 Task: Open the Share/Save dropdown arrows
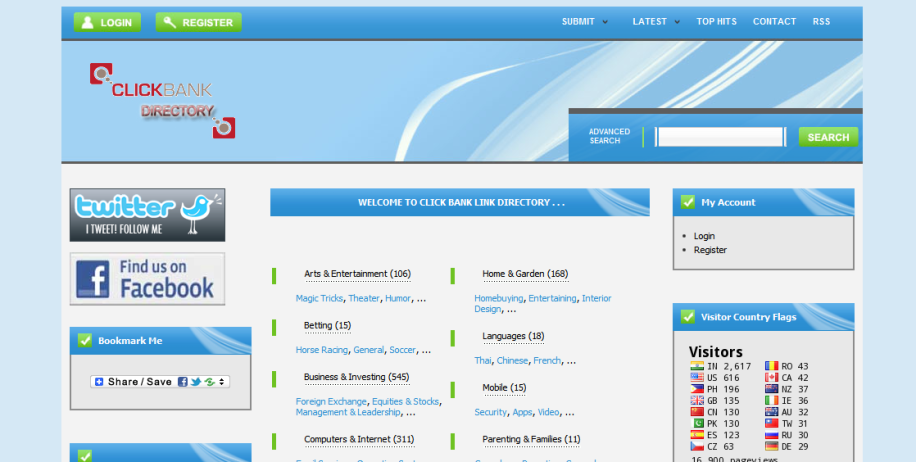click(x=221, y=381)
